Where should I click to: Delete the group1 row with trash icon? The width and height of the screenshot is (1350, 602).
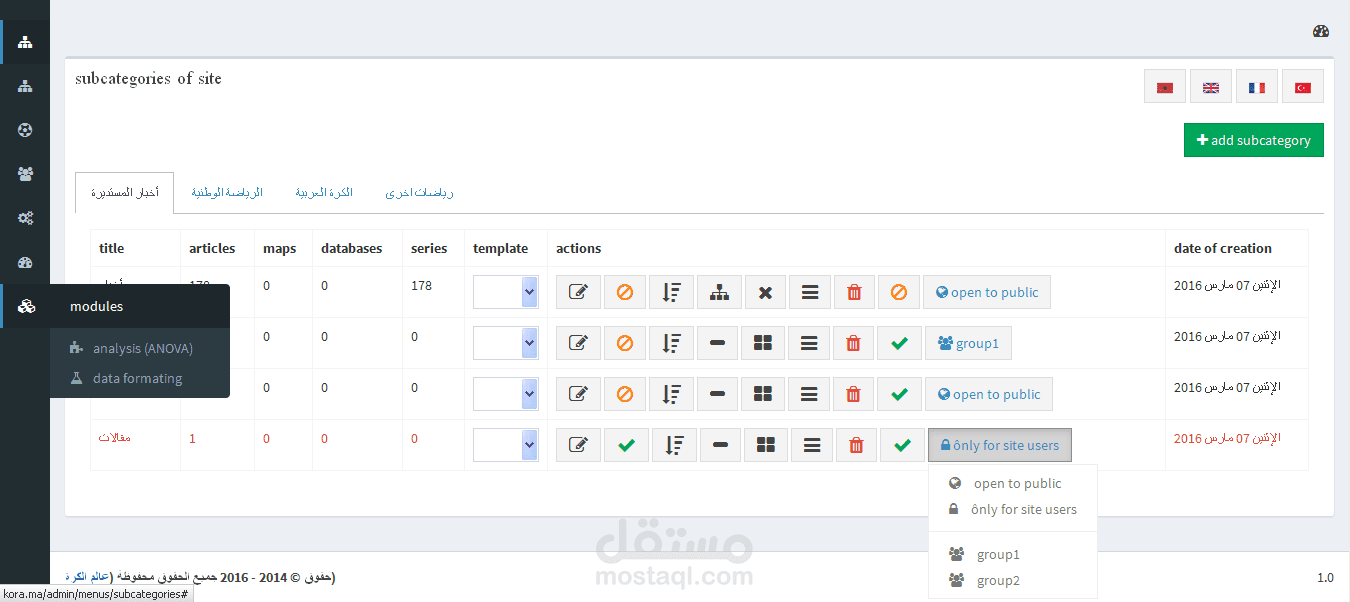click(853, 343)
